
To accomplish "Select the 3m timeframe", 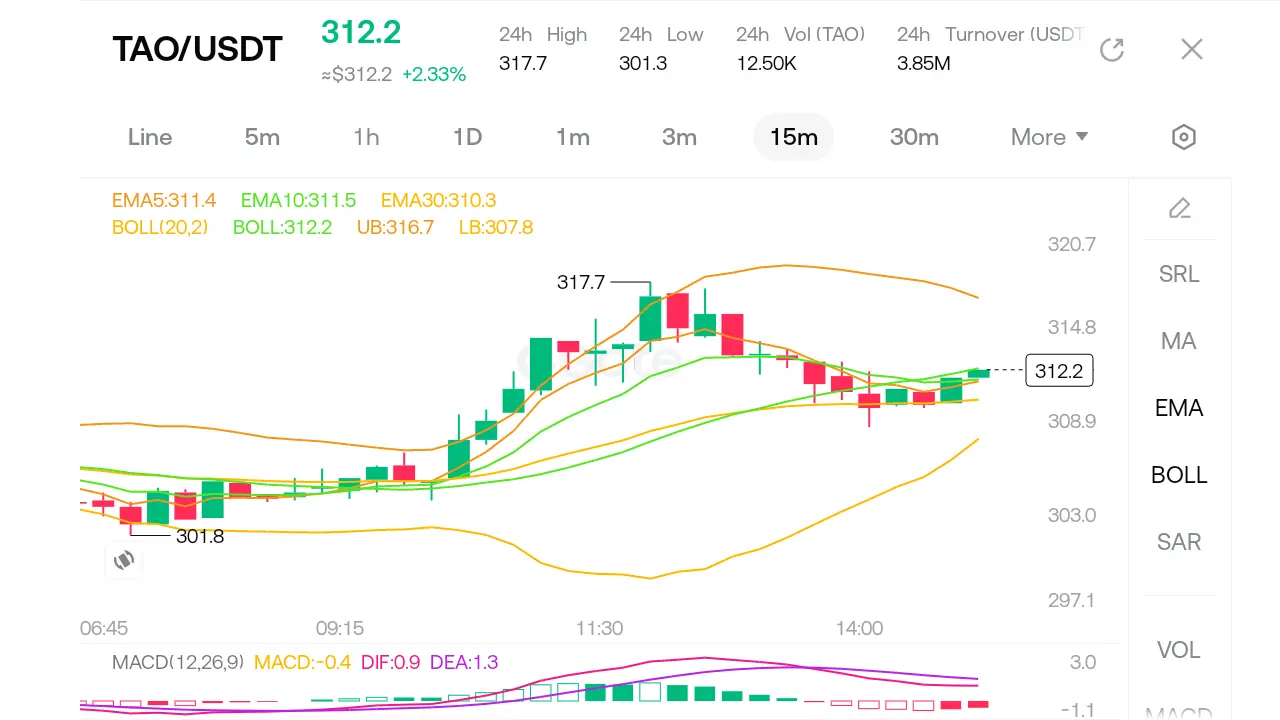I will (679, 137).
